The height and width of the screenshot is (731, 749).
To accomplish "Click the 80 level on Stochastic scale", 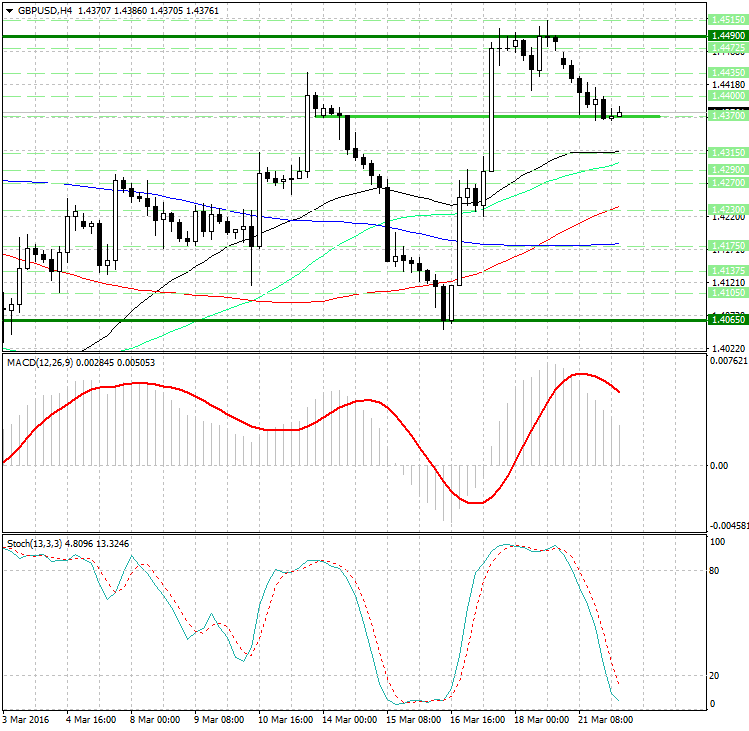I will [715, 572].
